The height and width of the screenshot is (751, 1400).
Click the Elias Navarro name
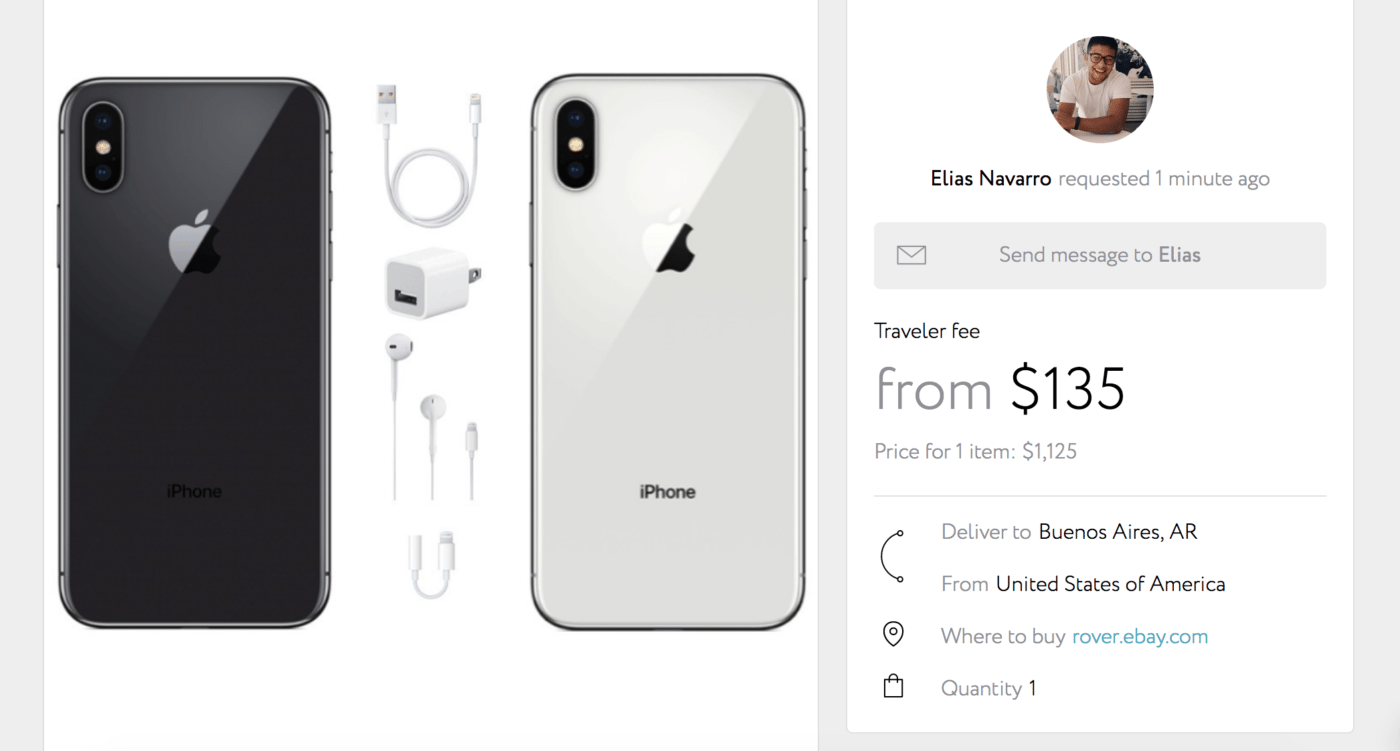[991, 179]
